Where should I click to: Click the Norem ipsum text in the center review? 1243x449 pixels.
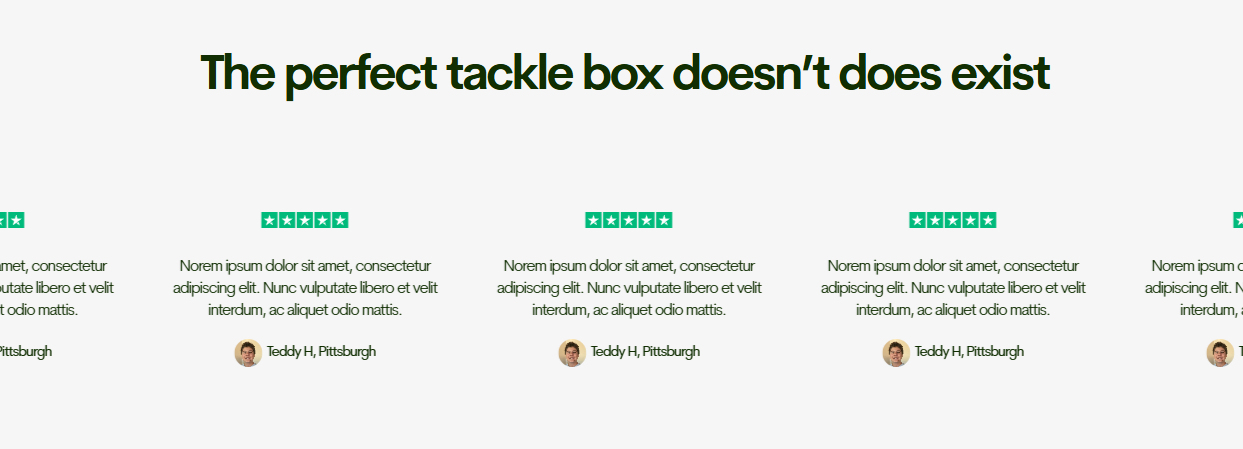(628, 288)
